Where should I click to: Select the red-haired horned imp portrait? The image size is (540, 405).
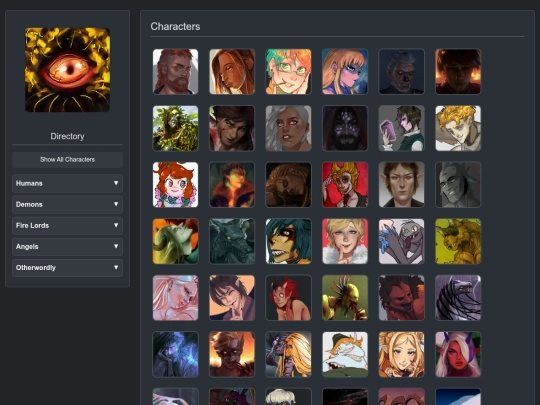pyautogui.click(x=288, y=298)
